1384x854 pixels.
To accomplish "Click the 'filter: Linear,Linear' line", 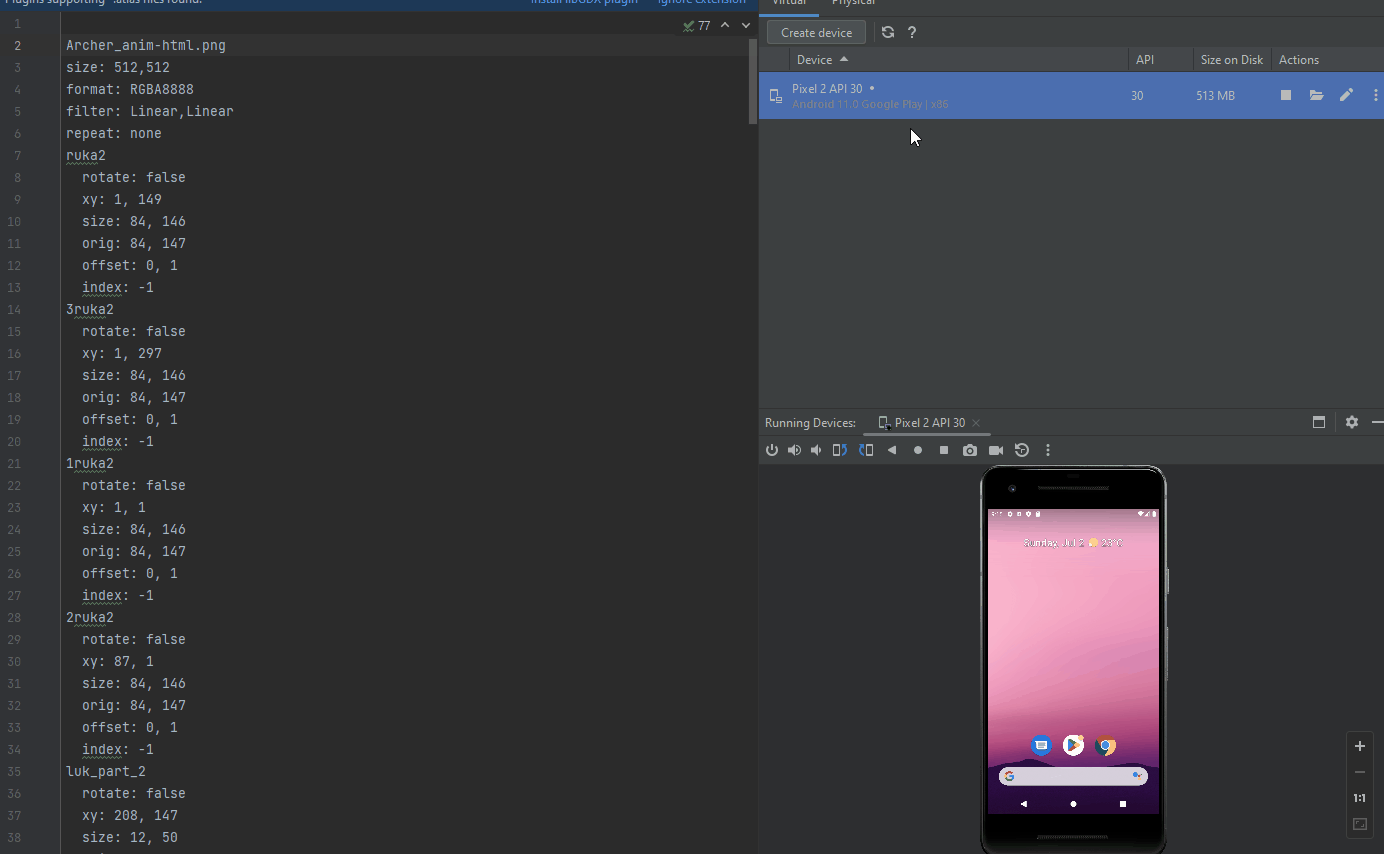I will click(150, 112).
